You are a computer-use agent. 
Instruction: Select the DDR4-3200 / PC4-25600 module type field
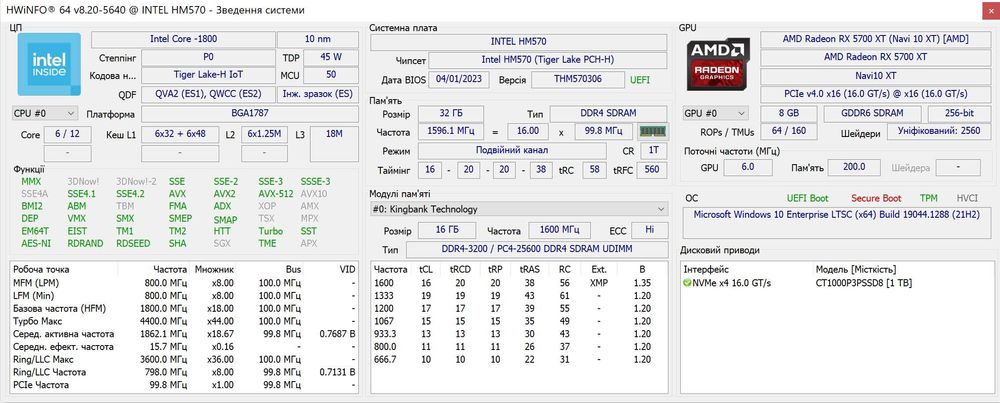coord(536,249)
